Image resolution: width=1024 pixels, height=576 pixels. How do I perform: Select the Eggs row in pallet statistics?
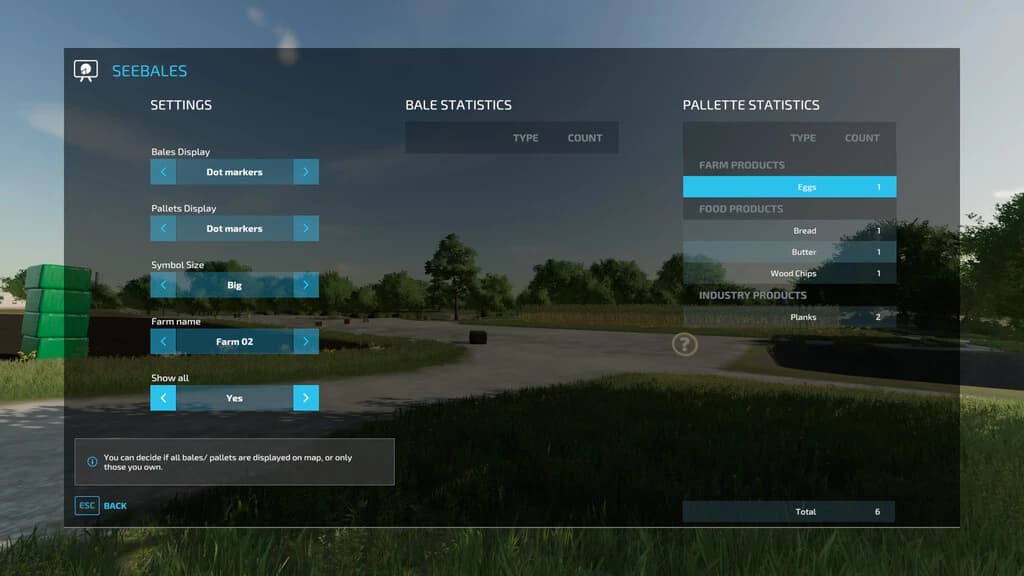click(x=789, y=187)
